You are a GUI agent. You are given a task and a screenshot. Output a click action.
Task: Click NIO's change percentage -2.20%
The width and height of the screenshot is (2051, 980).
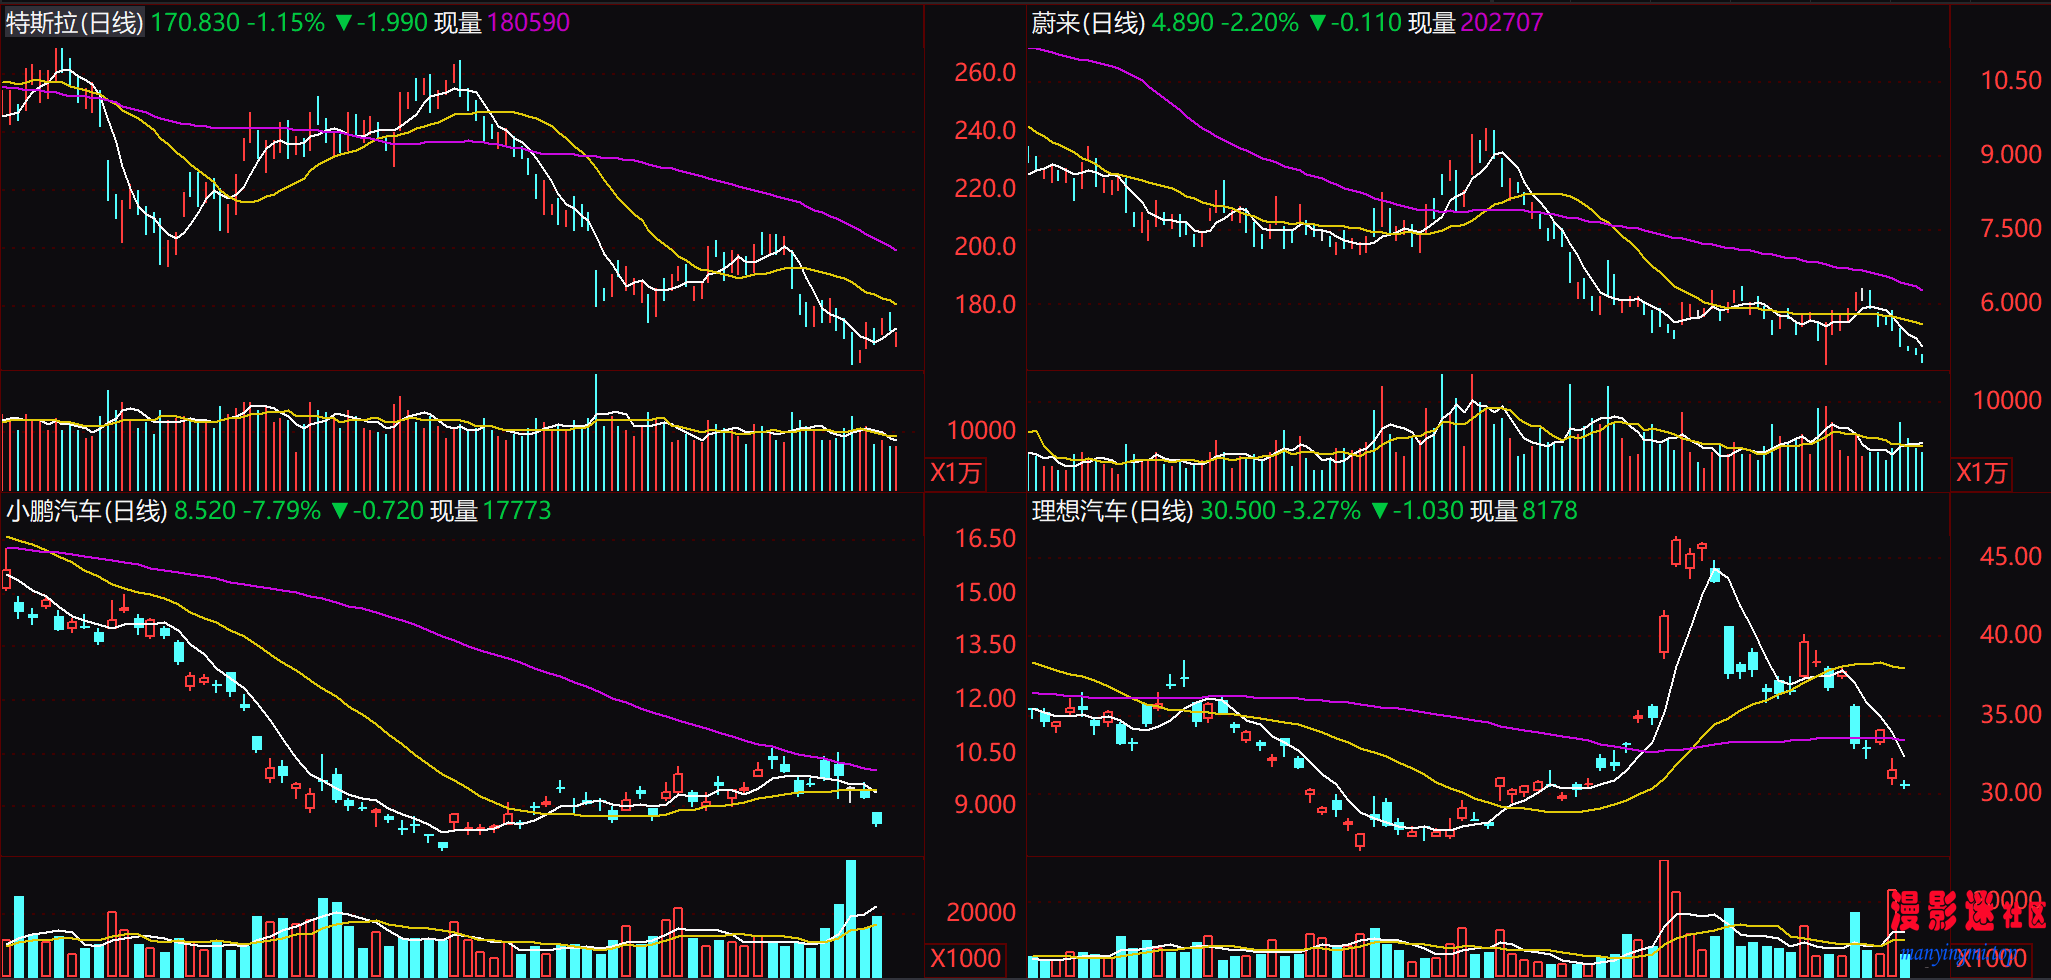tap(1260, 22)
